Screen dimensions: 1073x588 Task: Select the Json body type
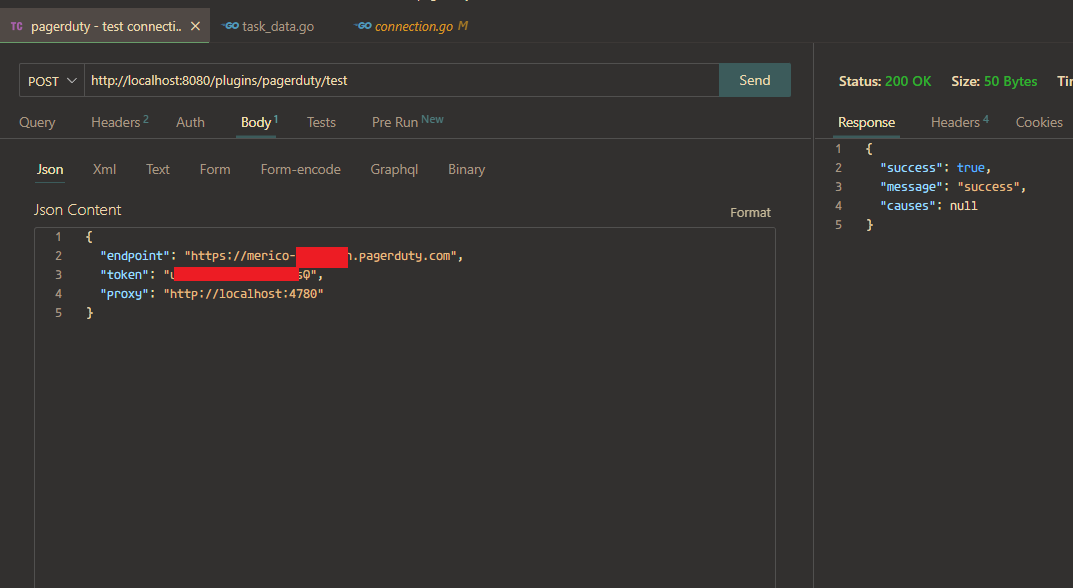[50, 169]
